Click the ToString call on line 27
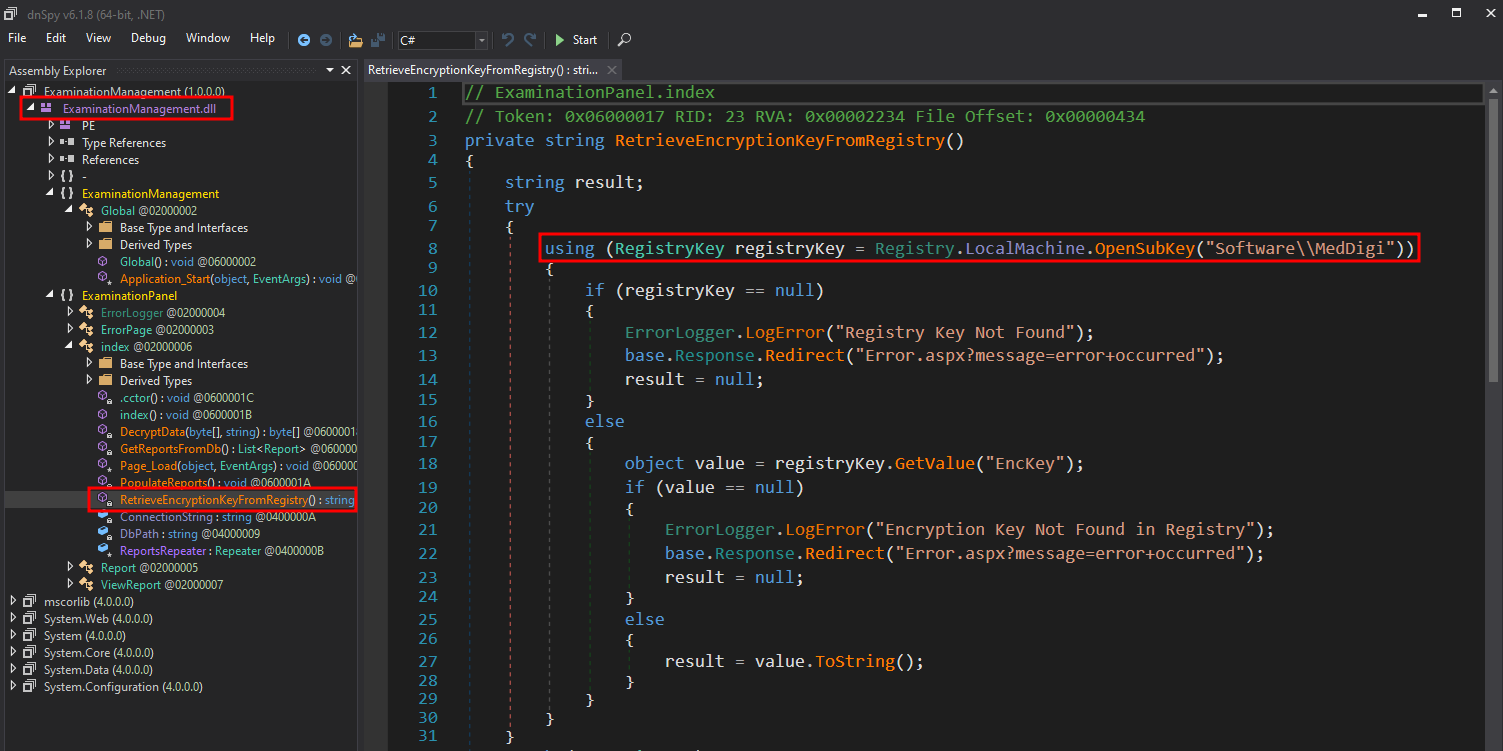Image resolution: width=1503 pixels, height=751 pixels. pos(855,661)
